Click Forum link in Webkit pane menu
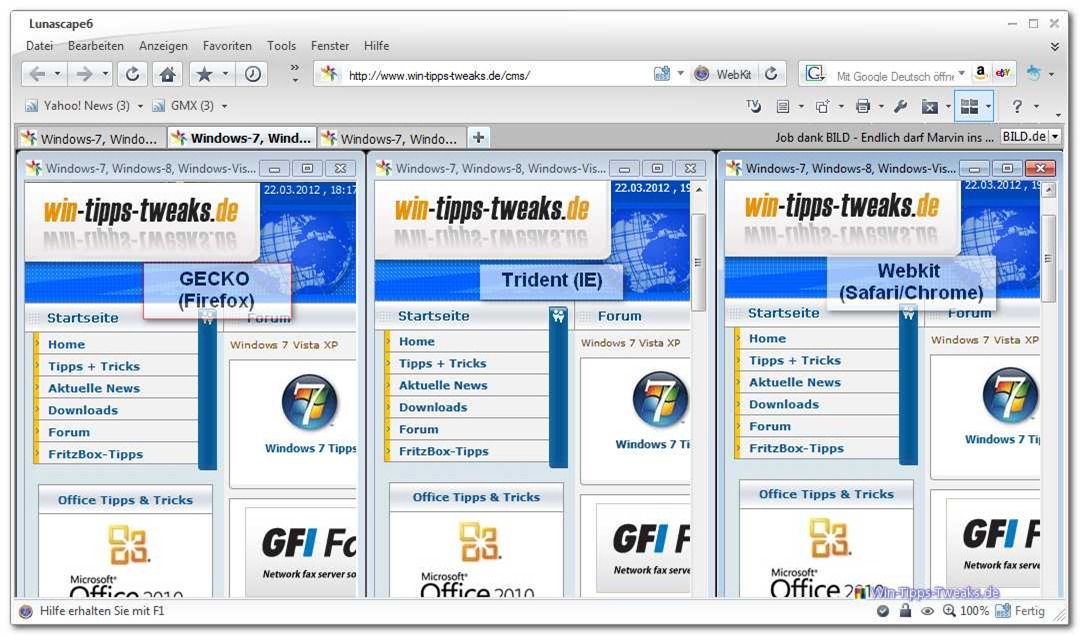Viewport: 1080px width, 636px height. (770, 427)
